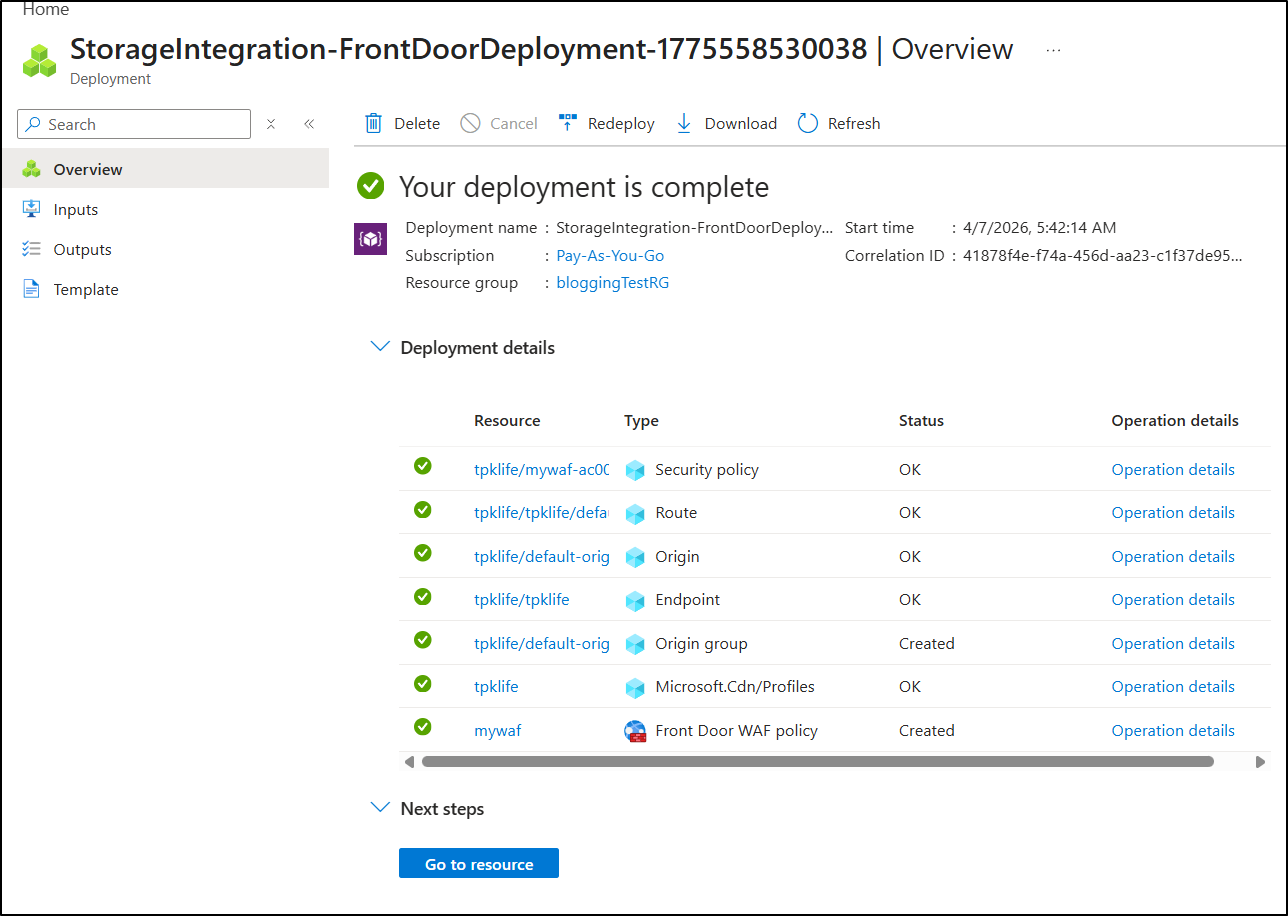The width and height of the screenshot is (1288, 916).
Task: Click the horizontal scrollbar right arrow
Action: (1260, 762)
